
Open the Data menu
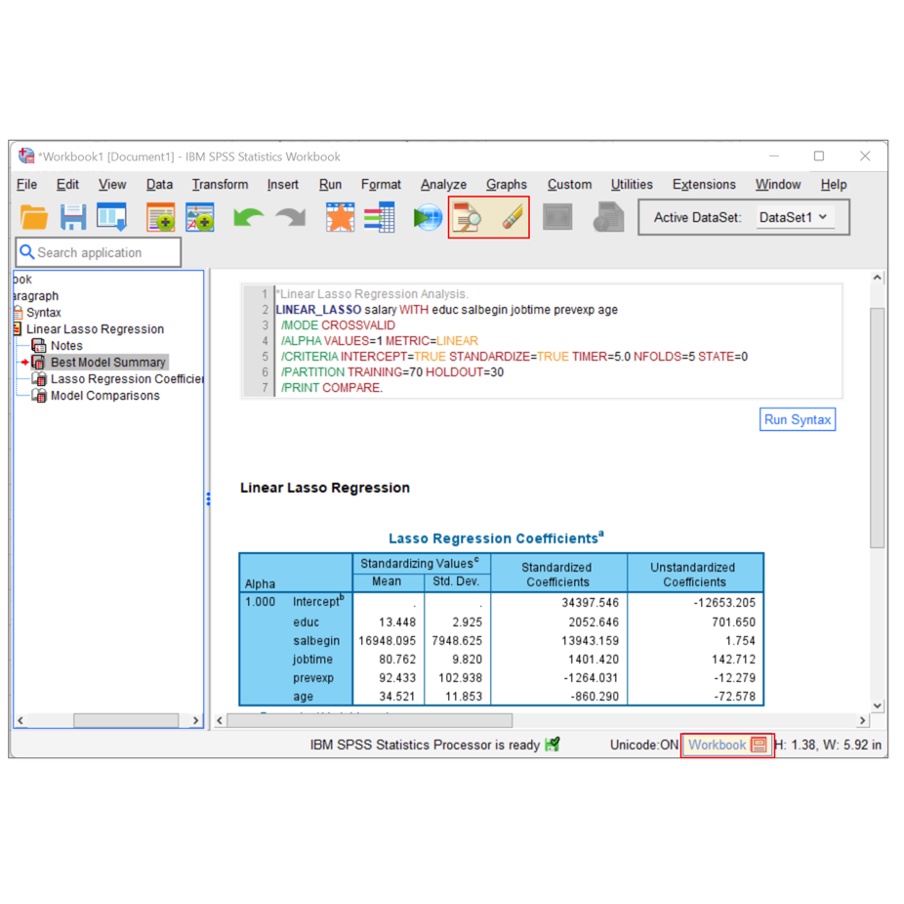[159, 184]
